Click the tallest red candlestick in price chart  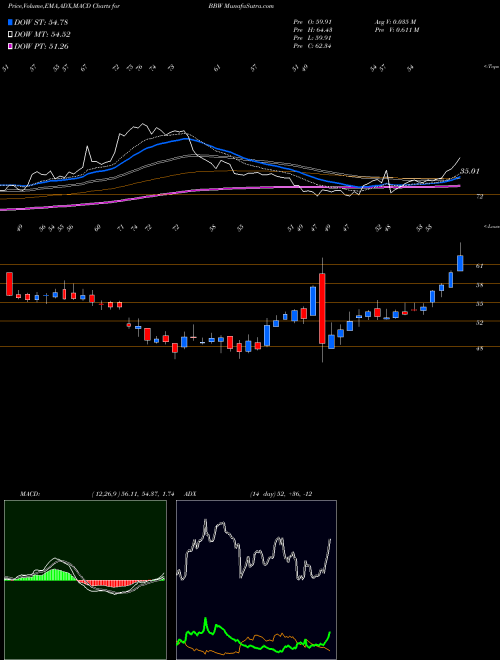[x=322, y=308]
